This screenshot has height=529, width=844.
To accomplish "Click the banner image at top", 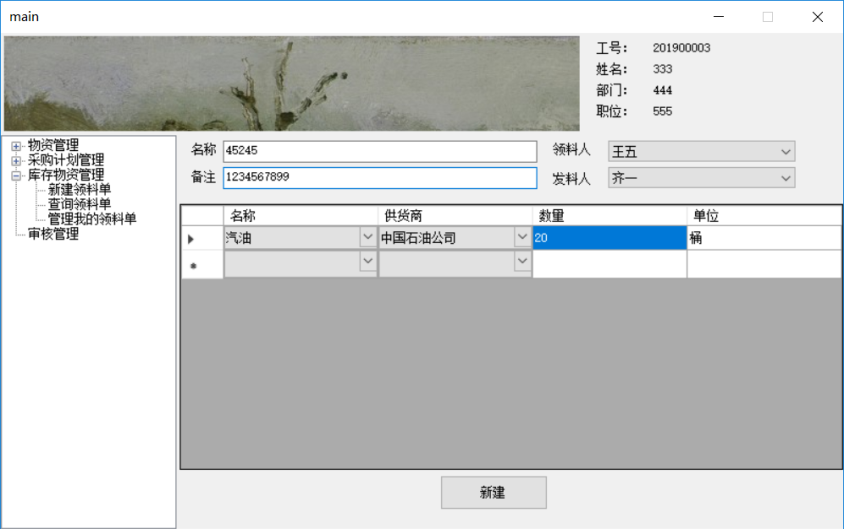I will [292, 83].
